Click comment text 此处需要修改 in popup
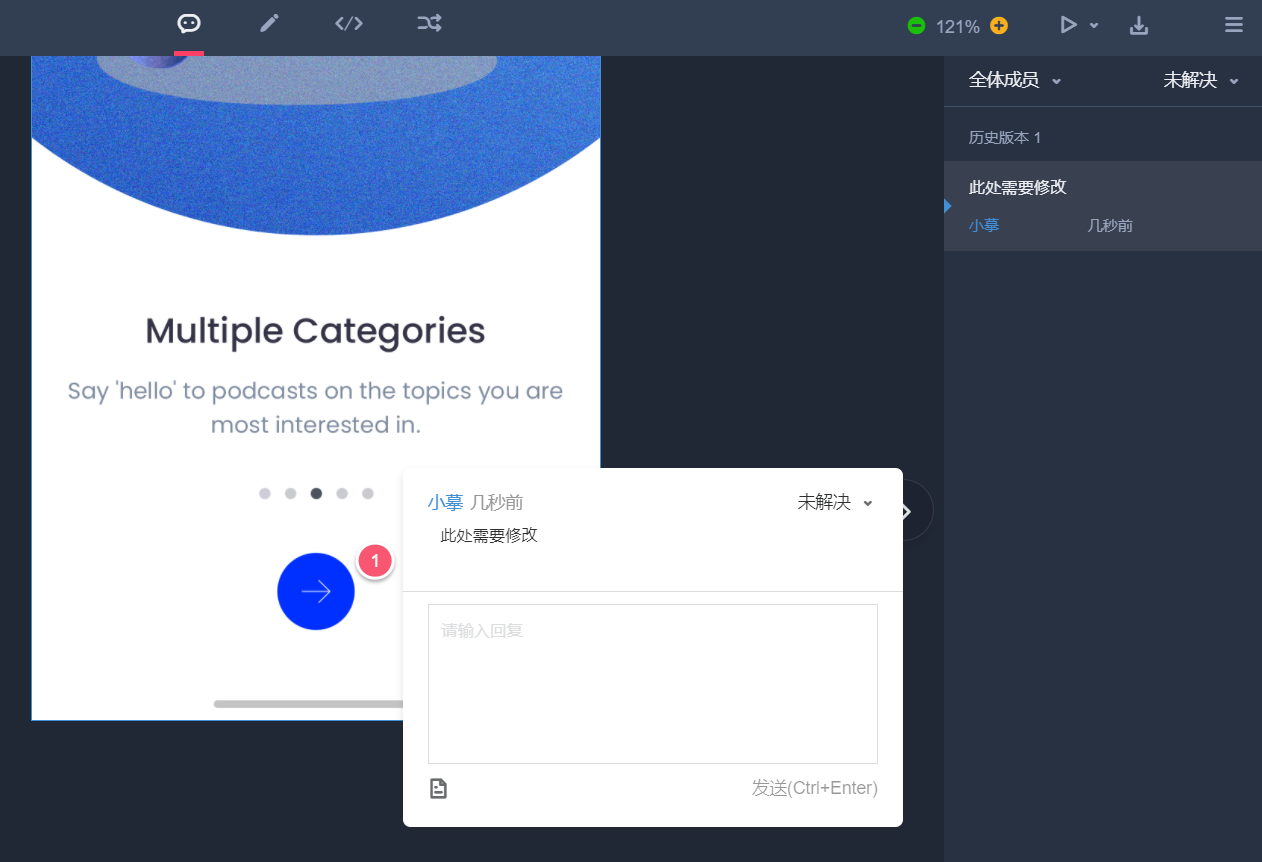 (489, 535)
